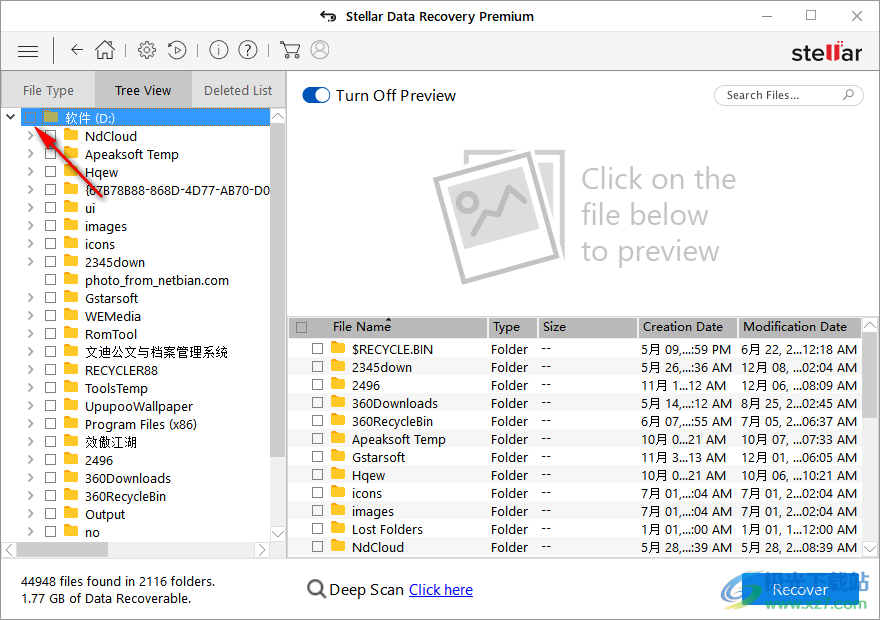Click the tree scroll down arrow

pyautogui.click(x=277, y=533)
